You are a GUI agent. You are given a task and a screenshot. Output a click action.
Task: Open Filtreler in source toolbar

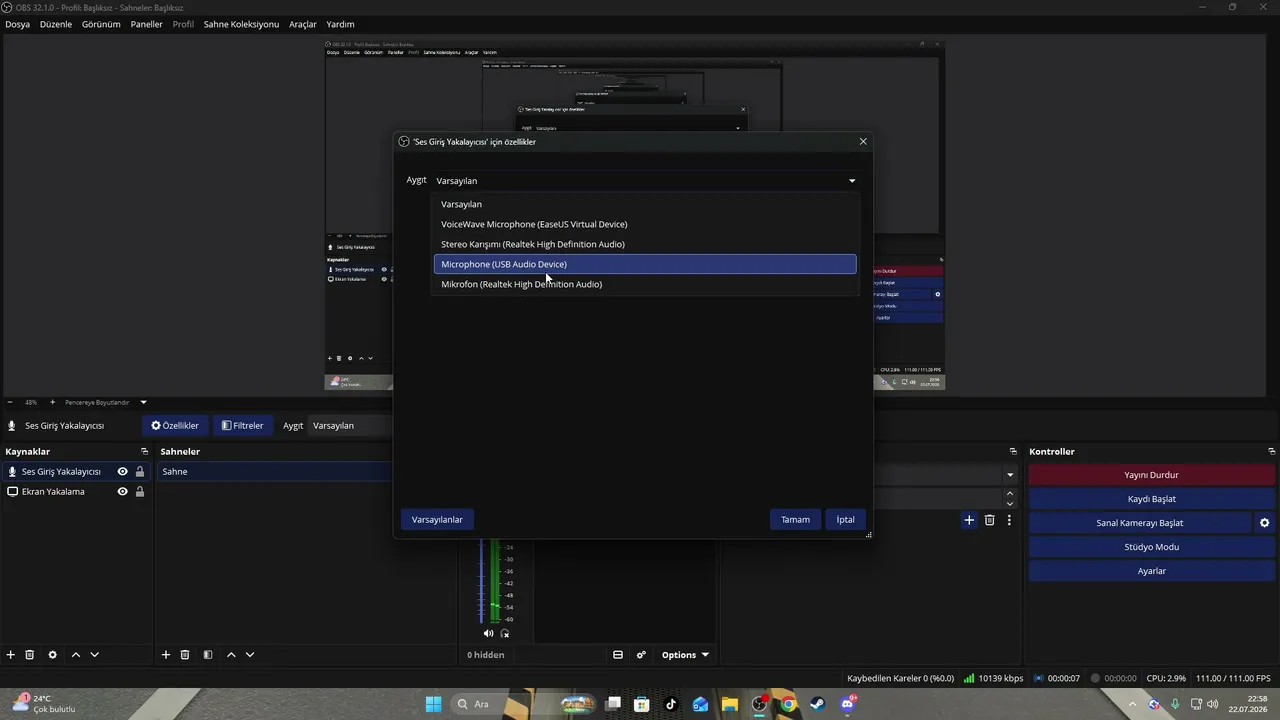click(x=242, y=426)
